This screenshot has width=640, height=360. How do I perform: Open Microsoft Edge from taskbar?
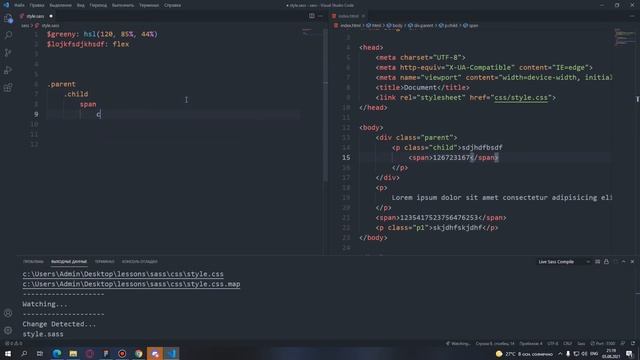[x=57, y=353]
